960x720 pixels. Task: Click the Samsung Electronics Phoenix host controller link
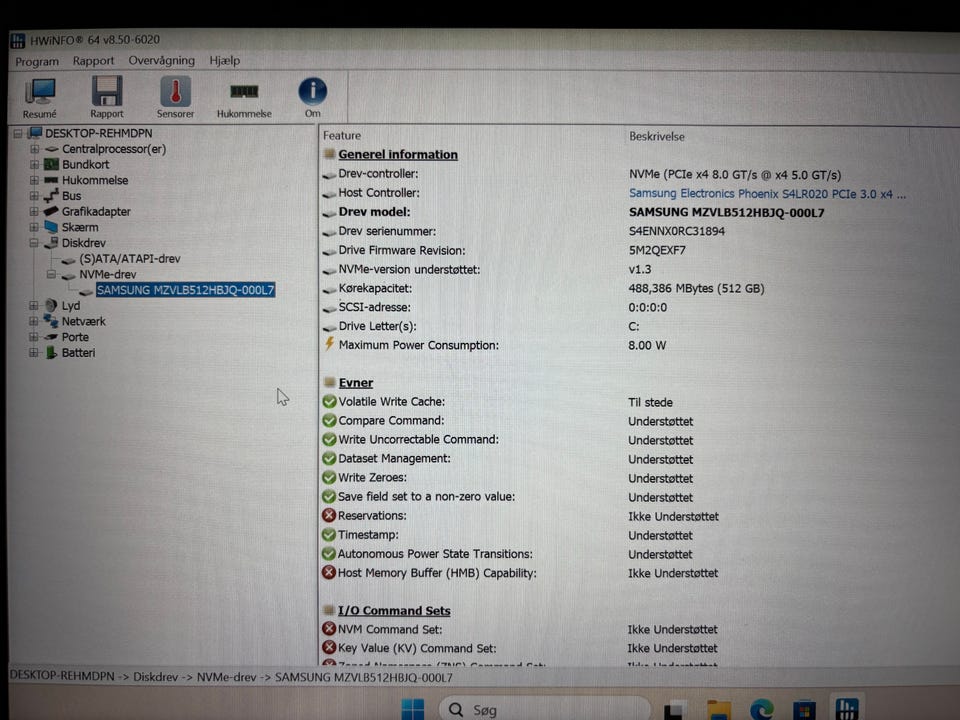pyautogui.click(x=767, y=193)
